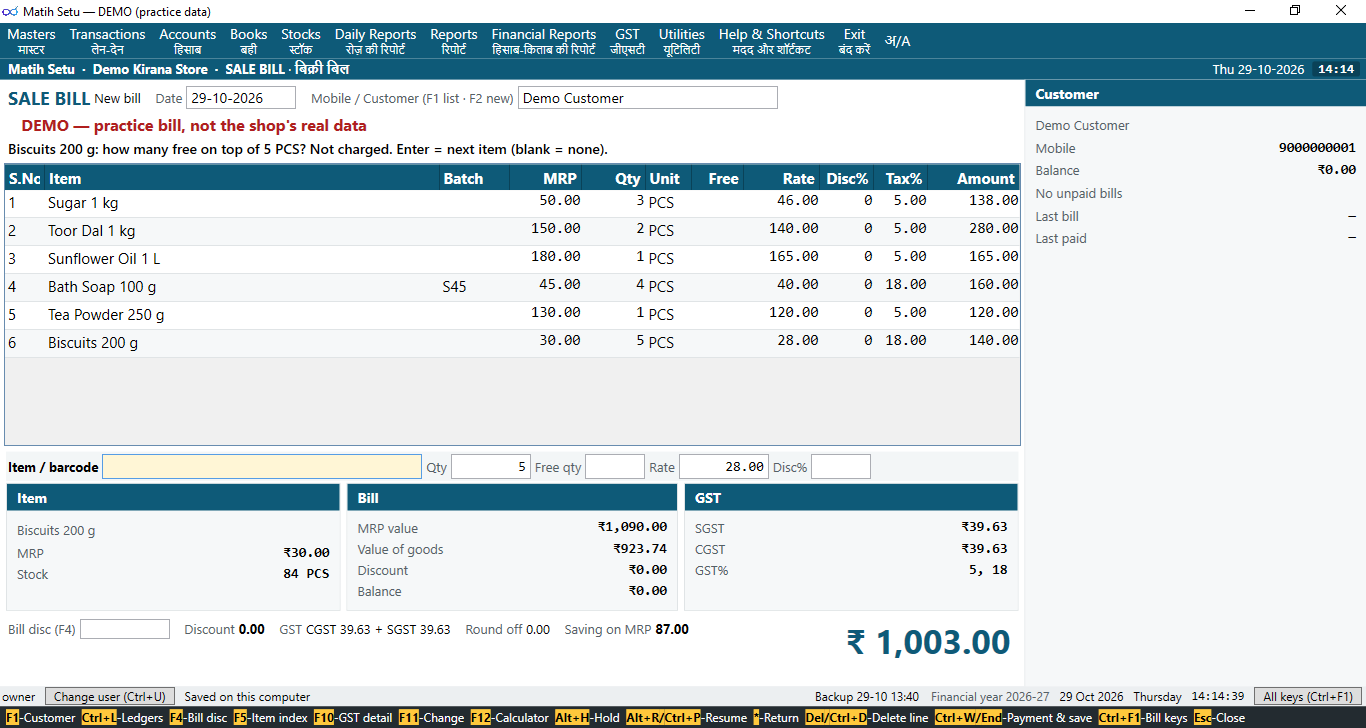Open the Accounts menu
Viewport: 1366px width, 728px height.
click(187, 41)
